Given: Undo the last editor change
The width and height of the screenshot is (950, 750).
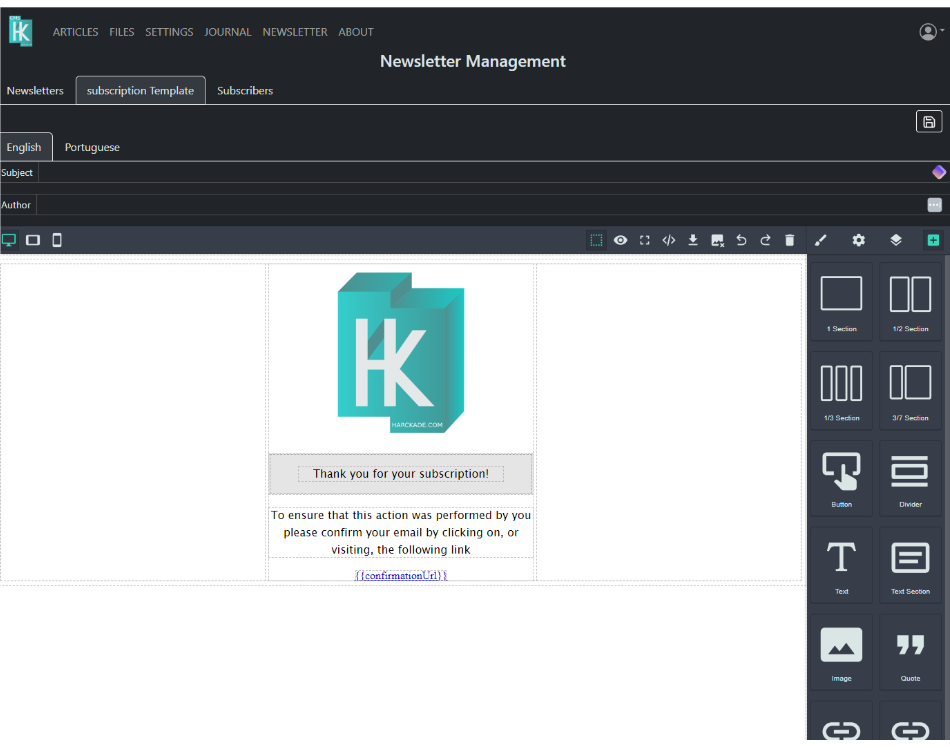Looking at the screenshot, I should (x=741, y=240).
